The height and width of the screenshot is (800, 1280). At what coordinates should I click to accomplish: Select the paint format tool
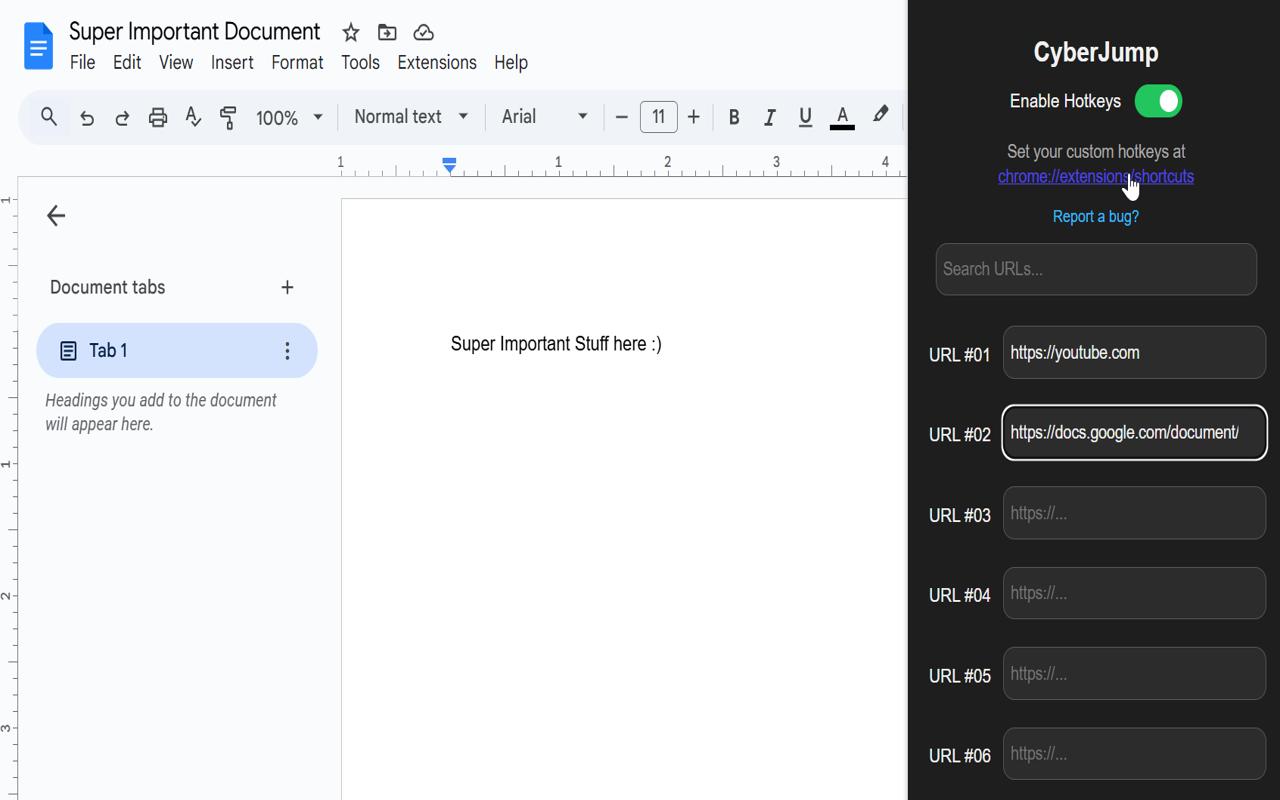pos(228,117)
